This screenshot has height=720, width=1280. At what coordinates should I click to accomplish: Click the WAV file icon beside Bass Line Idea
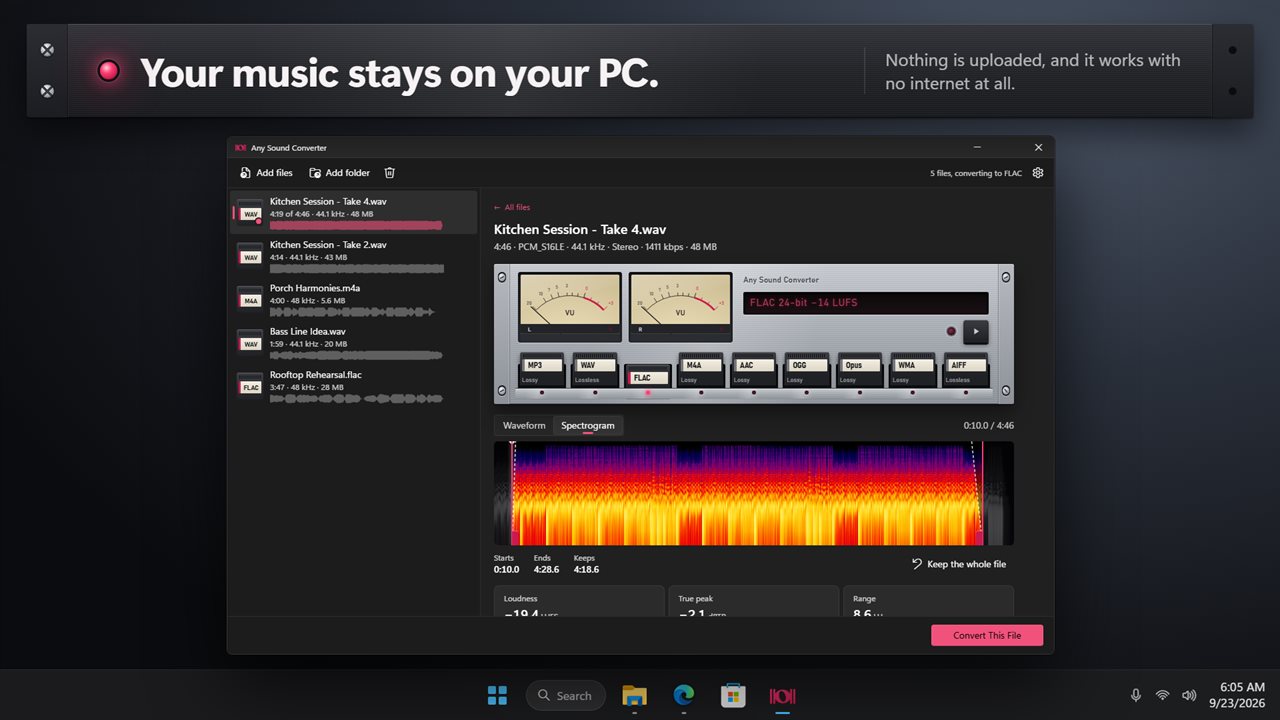click(x=250, y=342)
